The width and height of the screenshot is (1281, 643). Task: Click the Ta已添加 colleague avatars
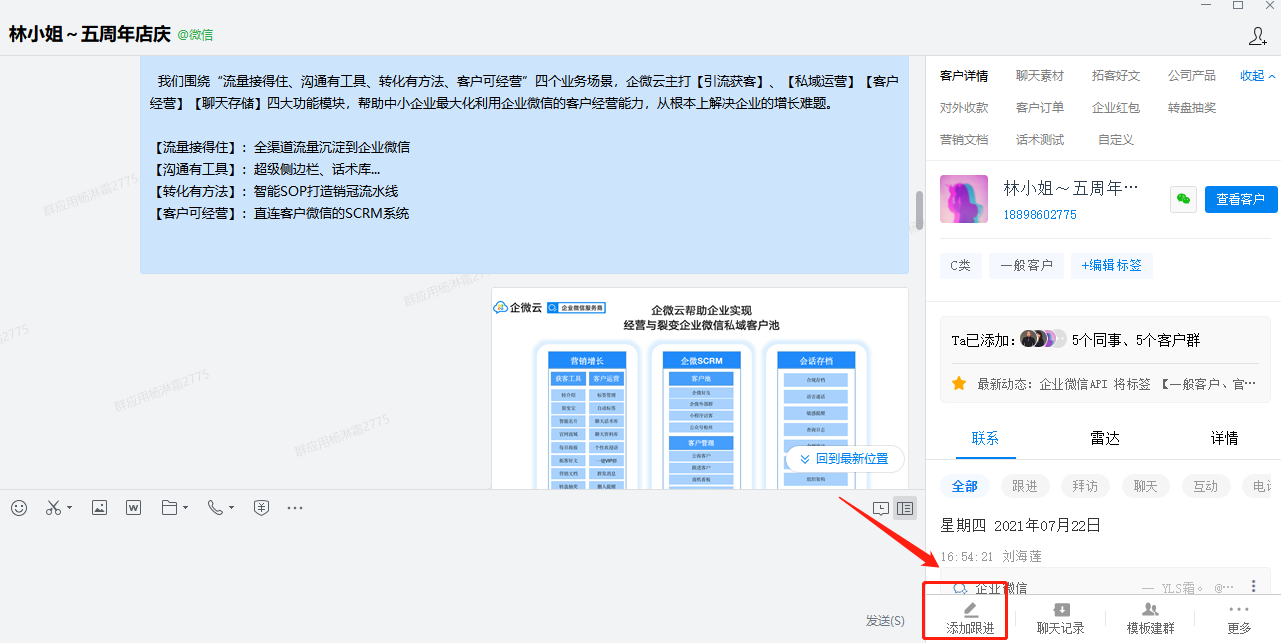coord(1043,339)
